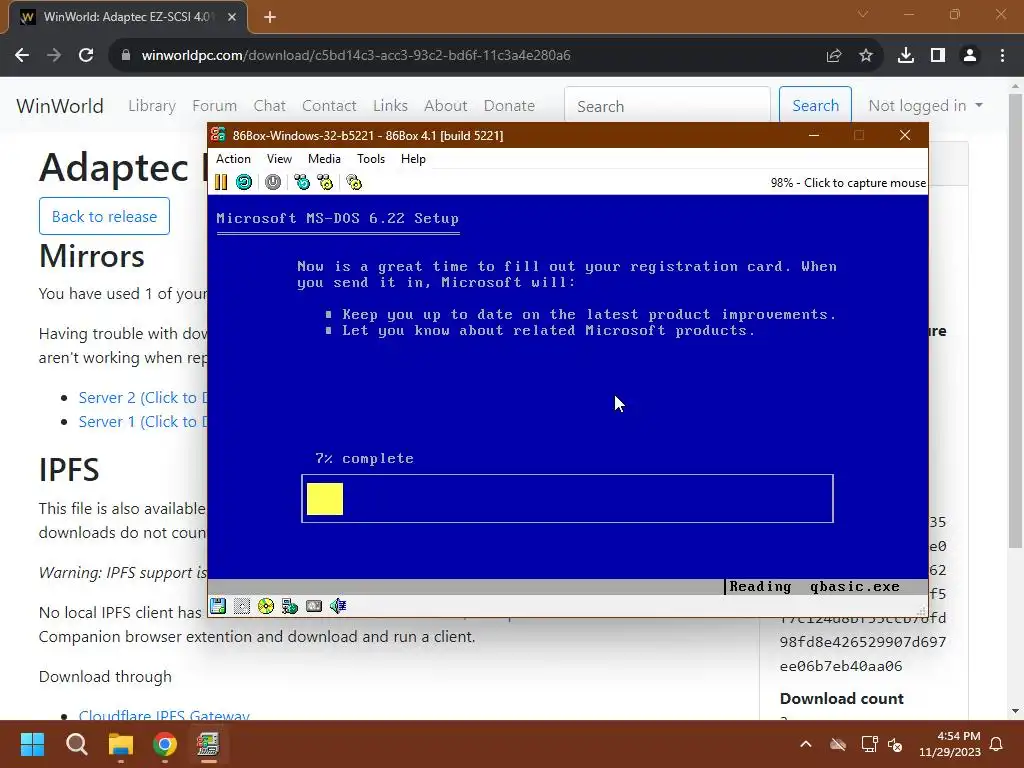Go back in Chrome browser

(22, 56)
